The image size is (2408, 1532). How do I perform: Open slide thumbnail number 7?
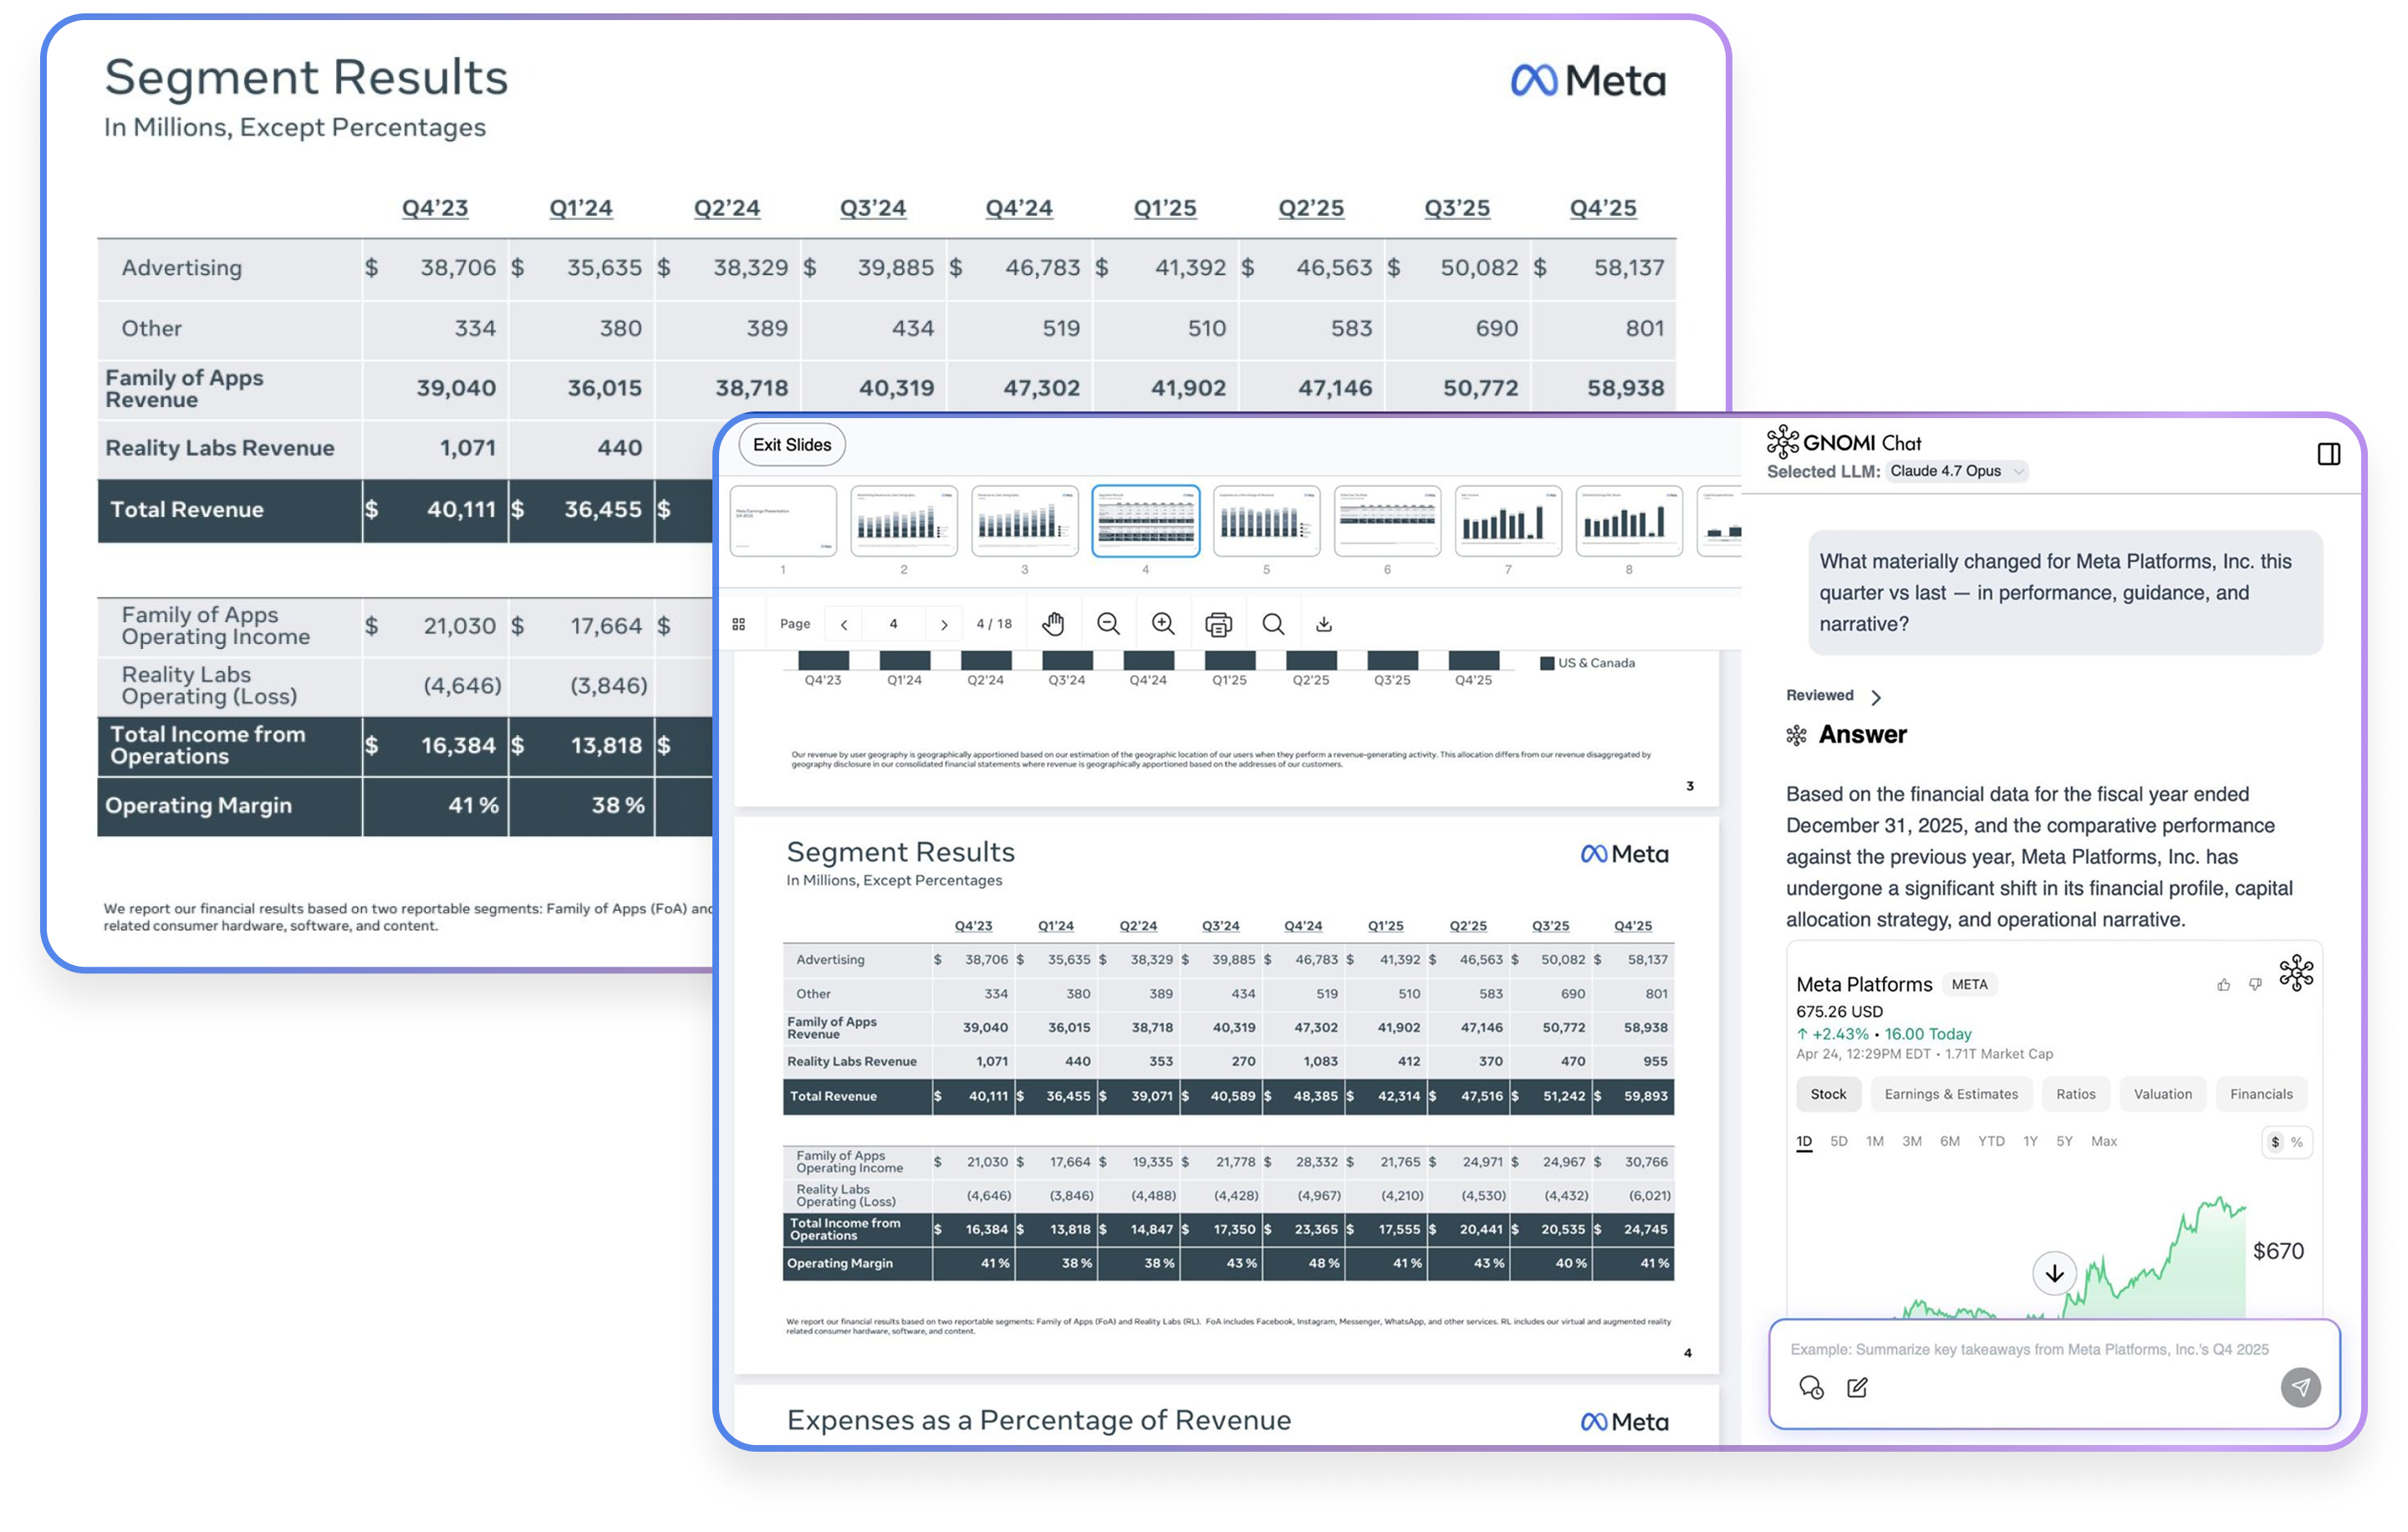click(1507, 521)
